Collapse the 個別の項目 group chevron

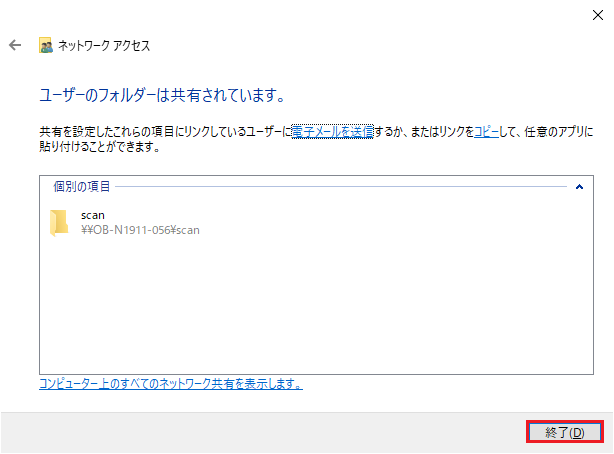(x=579, y=187)
